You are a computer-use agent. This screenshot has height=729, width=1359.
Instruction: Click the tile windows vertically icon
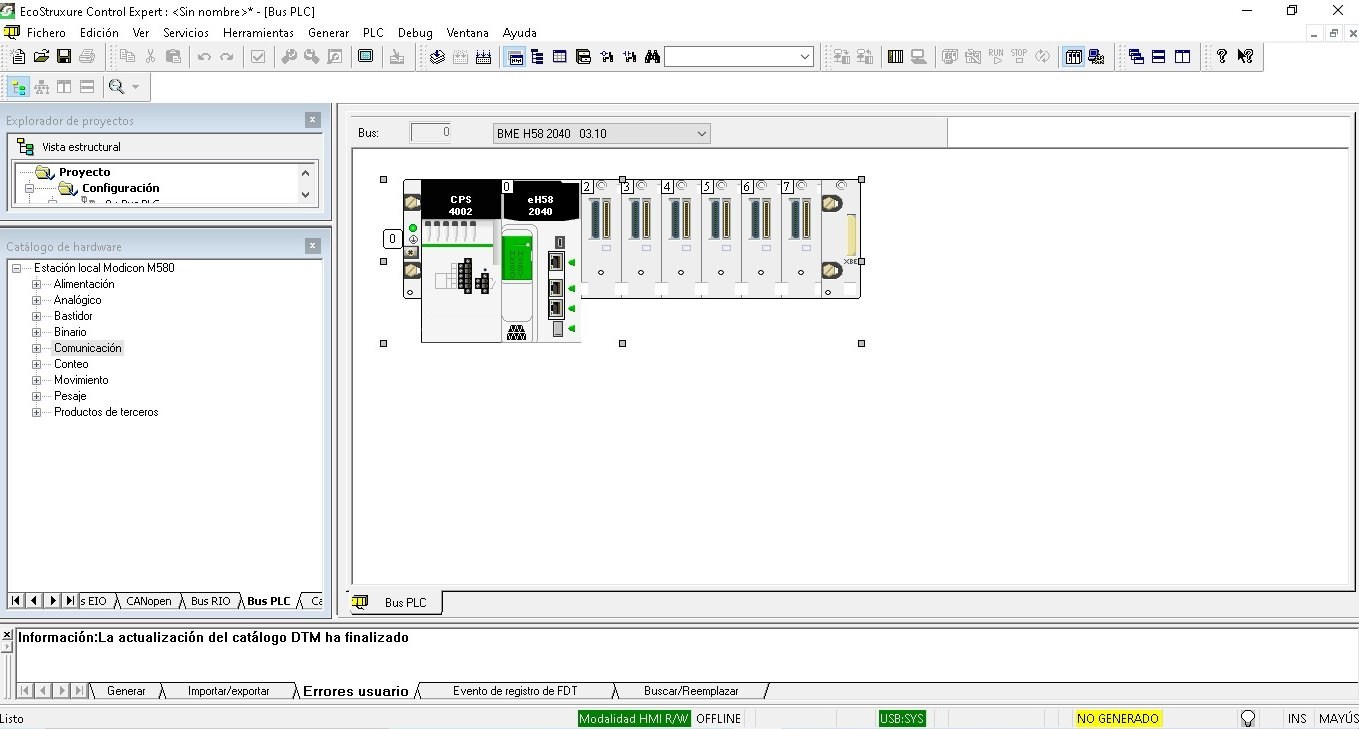(1182, 57)
